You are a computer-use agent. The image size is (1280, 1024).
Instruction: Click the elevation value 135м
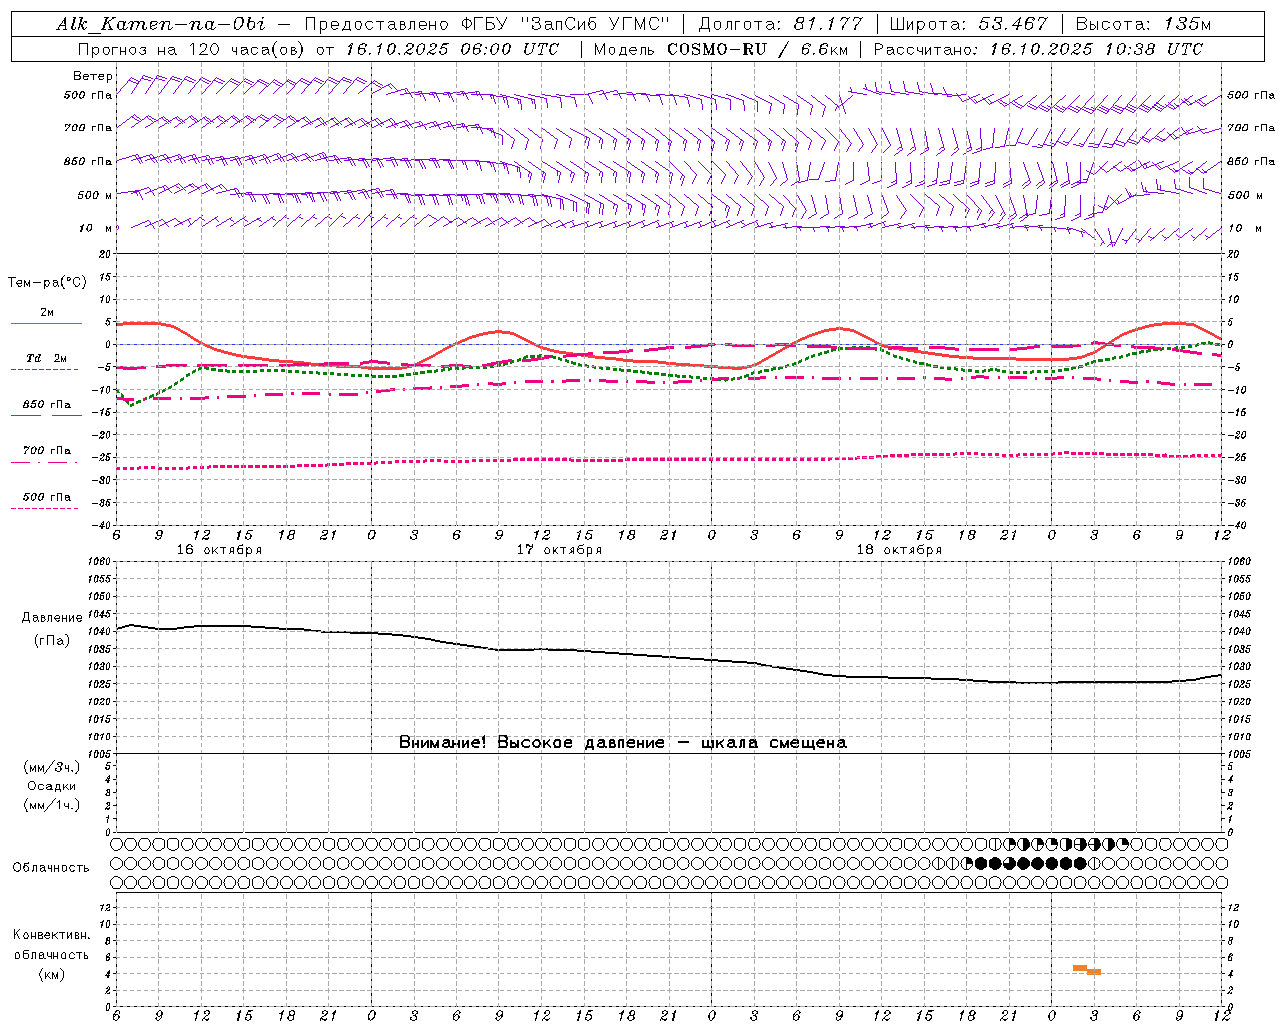[1187, 24]
